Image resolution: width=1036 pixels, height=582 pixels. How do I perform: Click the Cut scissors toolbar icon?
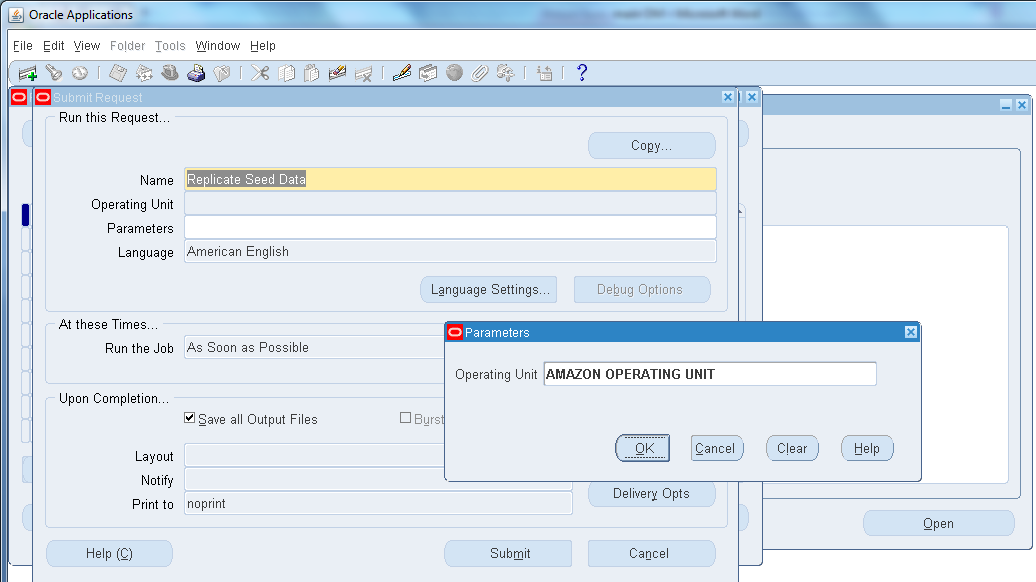[260, 73]
